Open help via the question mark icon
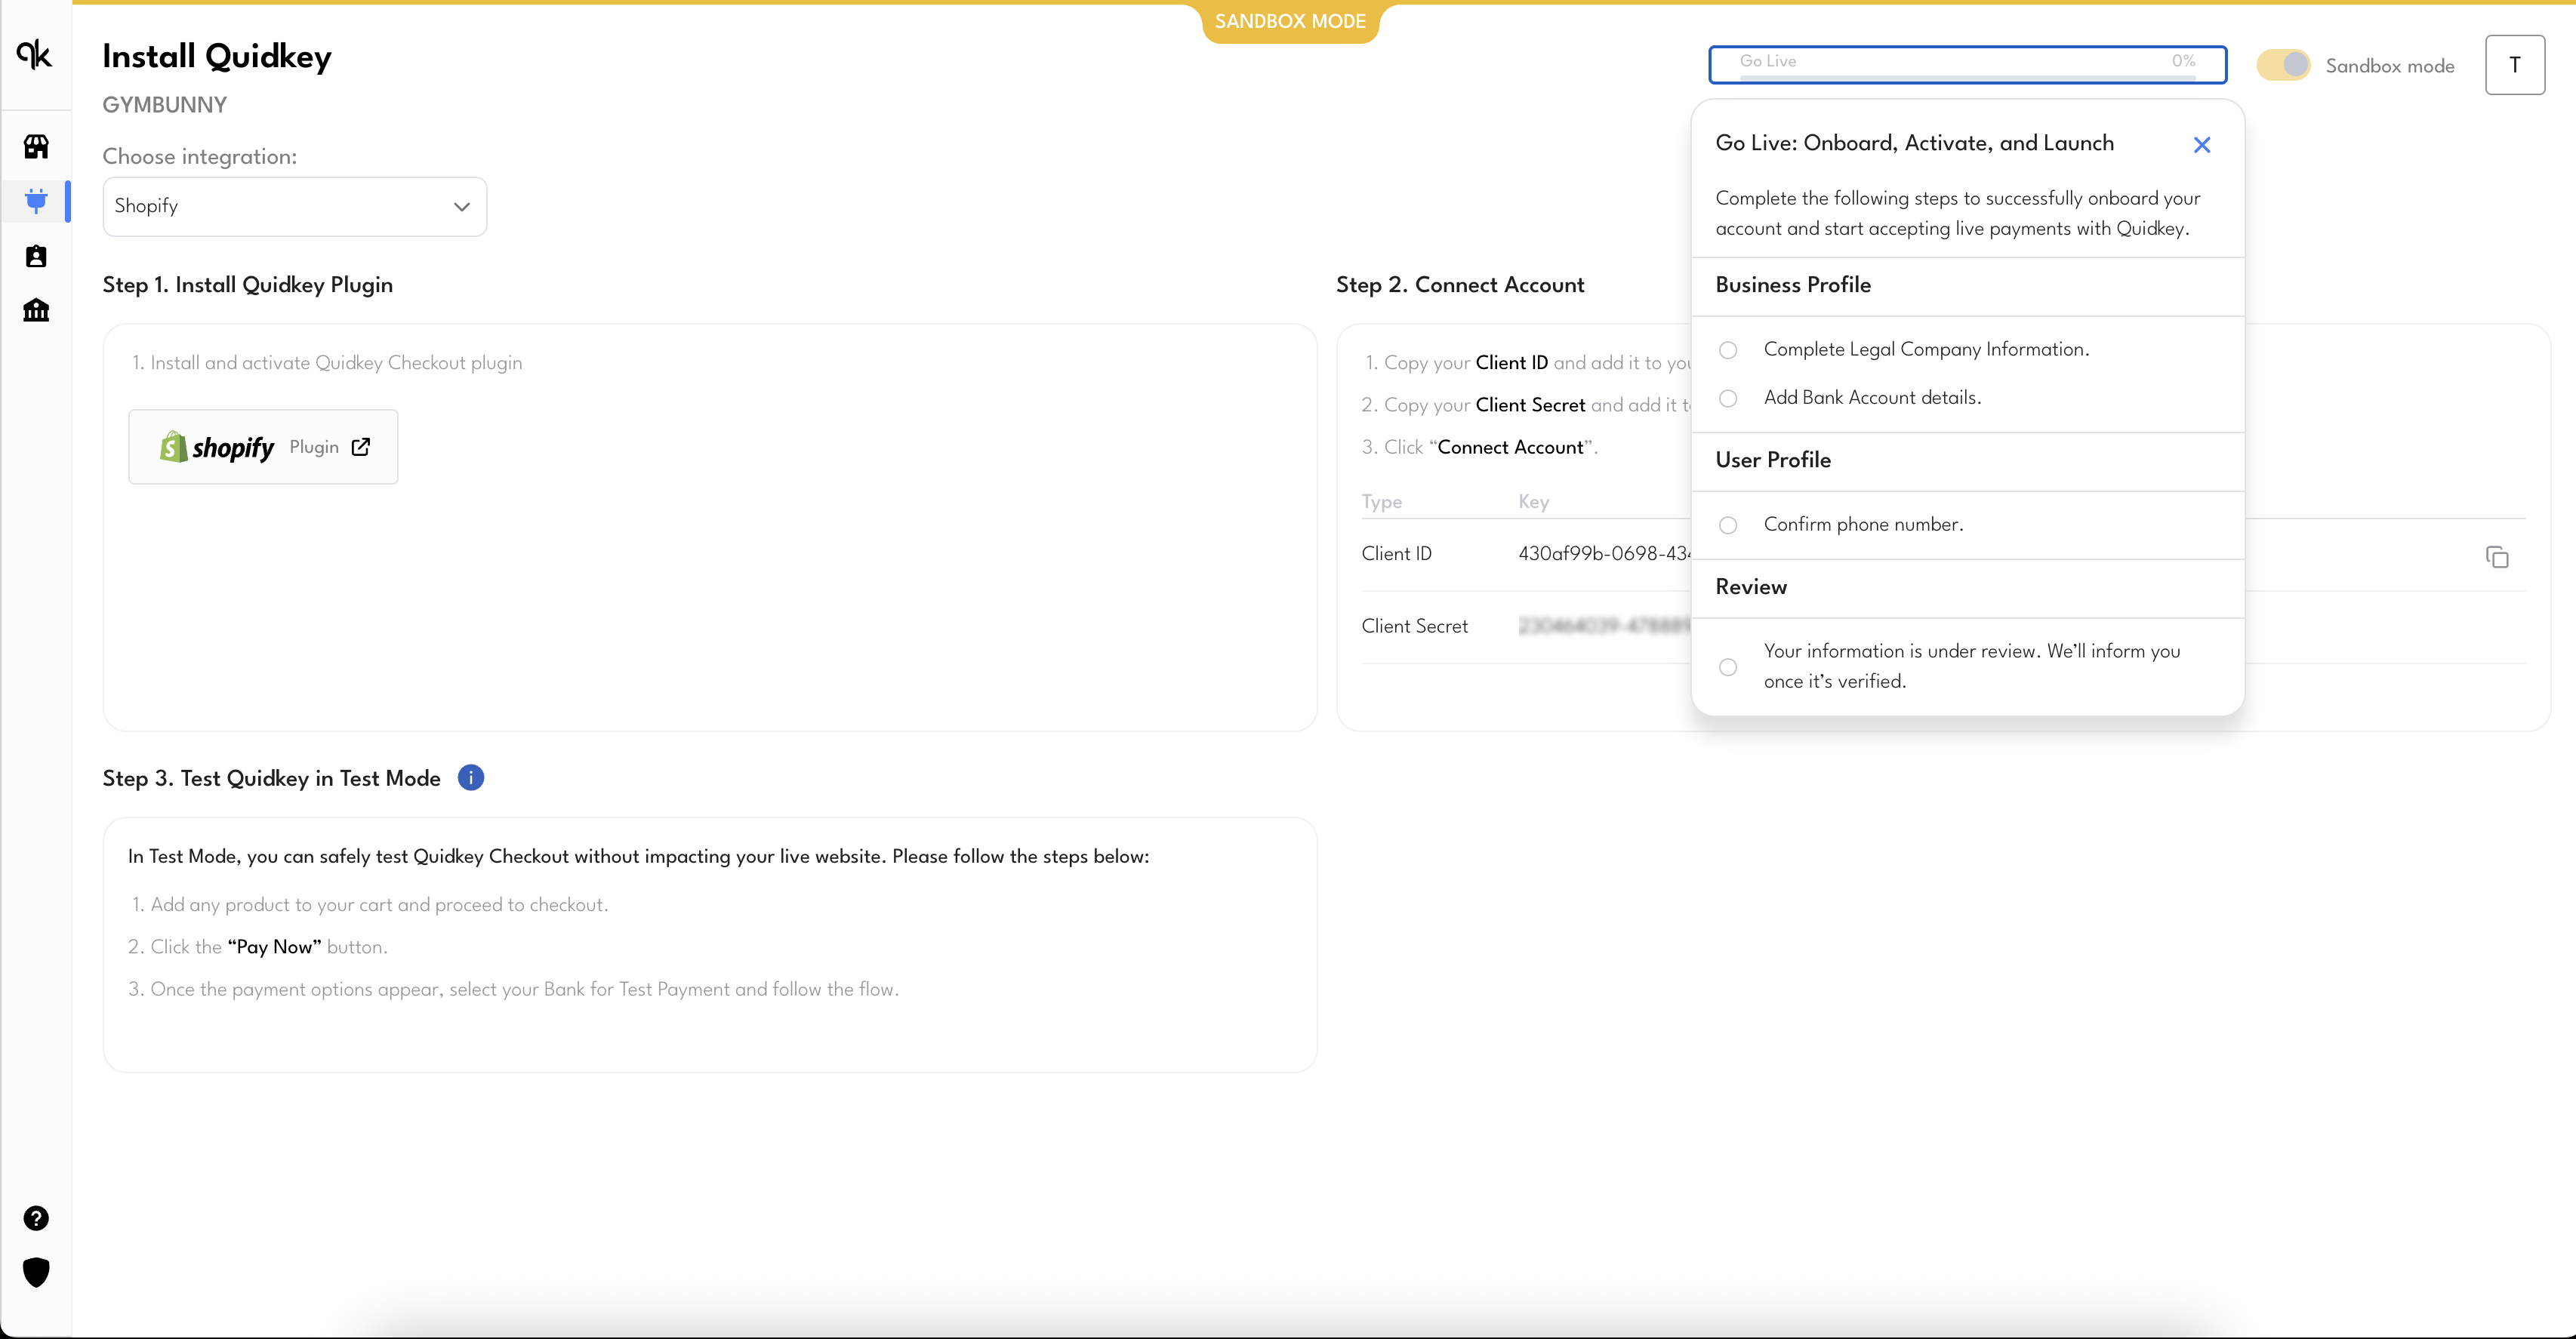2576x1339 pixels. tap(36, 1217)
